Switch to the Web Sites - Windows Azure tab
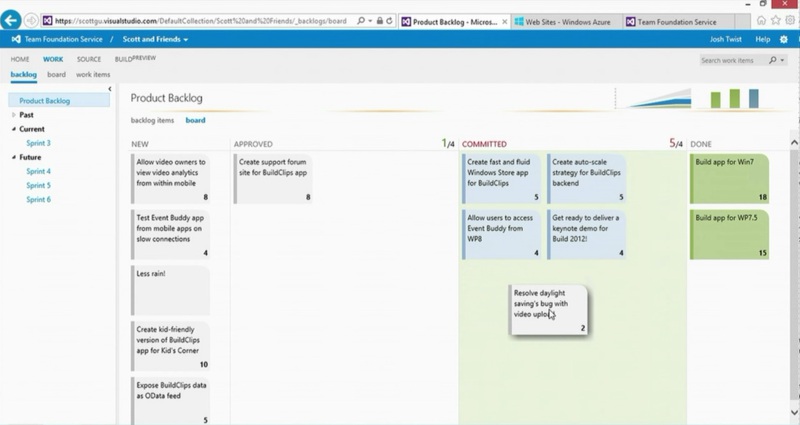This screenshot has width=800, height=425. tap(566, 22)
